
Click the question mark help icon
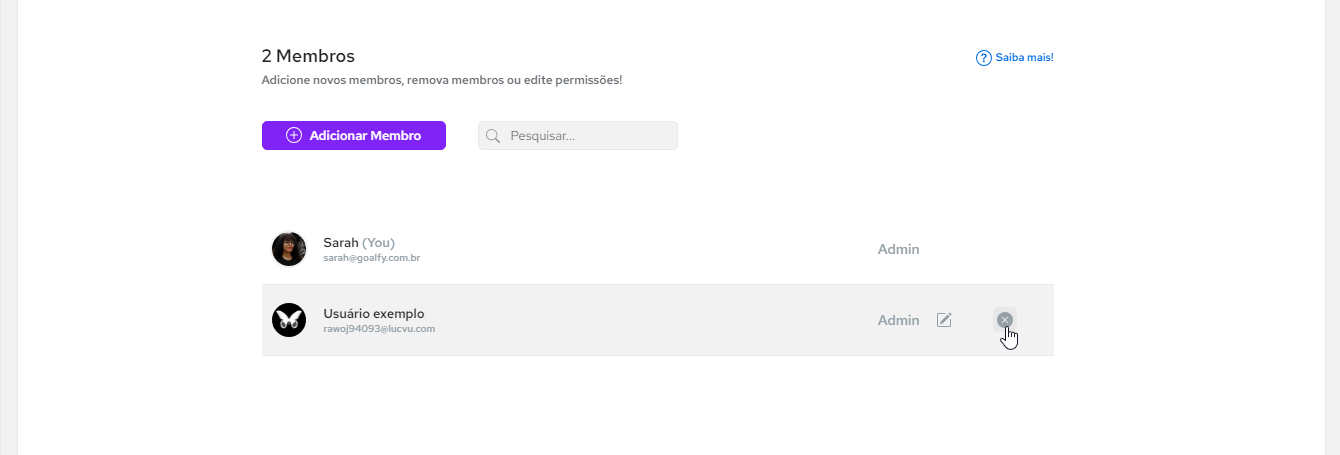pos(983,58)
